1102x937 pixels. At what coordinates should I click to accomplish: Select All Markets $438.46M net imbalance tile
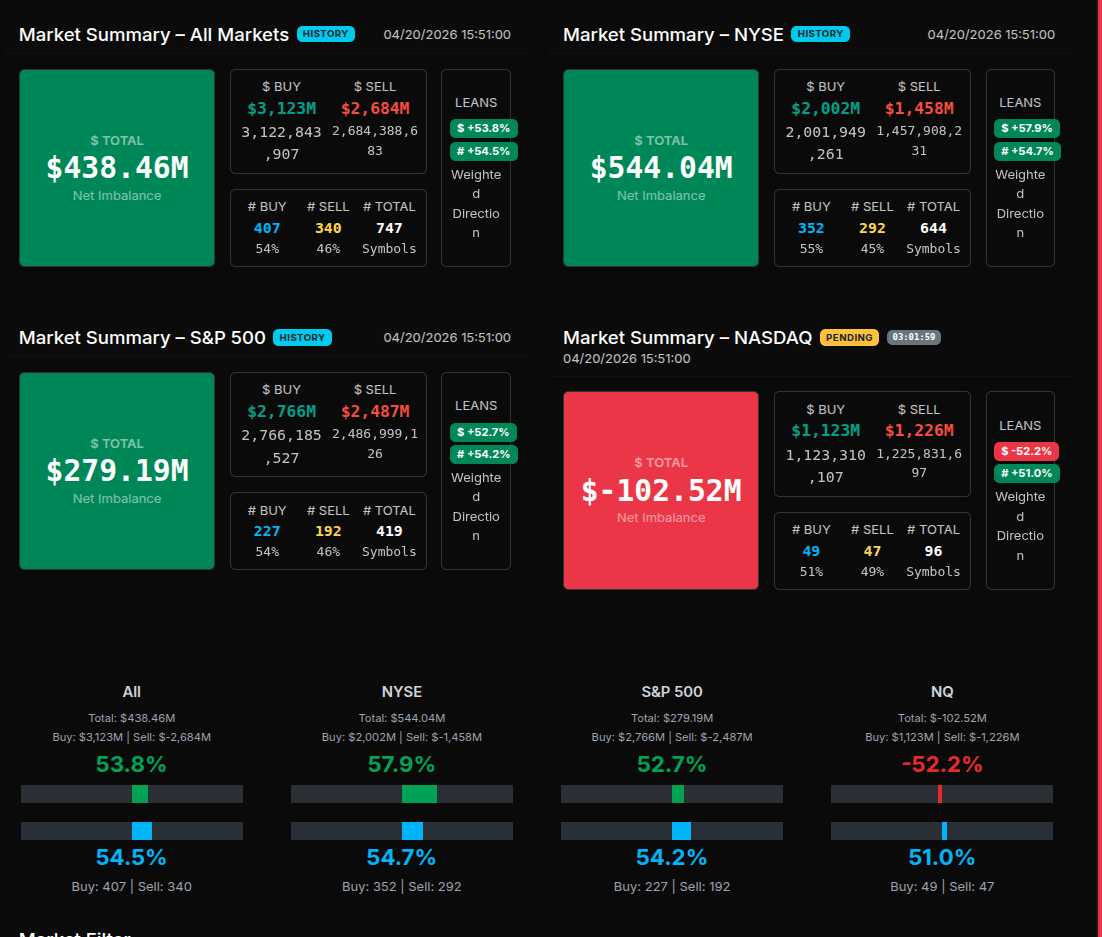pos(117,168)
